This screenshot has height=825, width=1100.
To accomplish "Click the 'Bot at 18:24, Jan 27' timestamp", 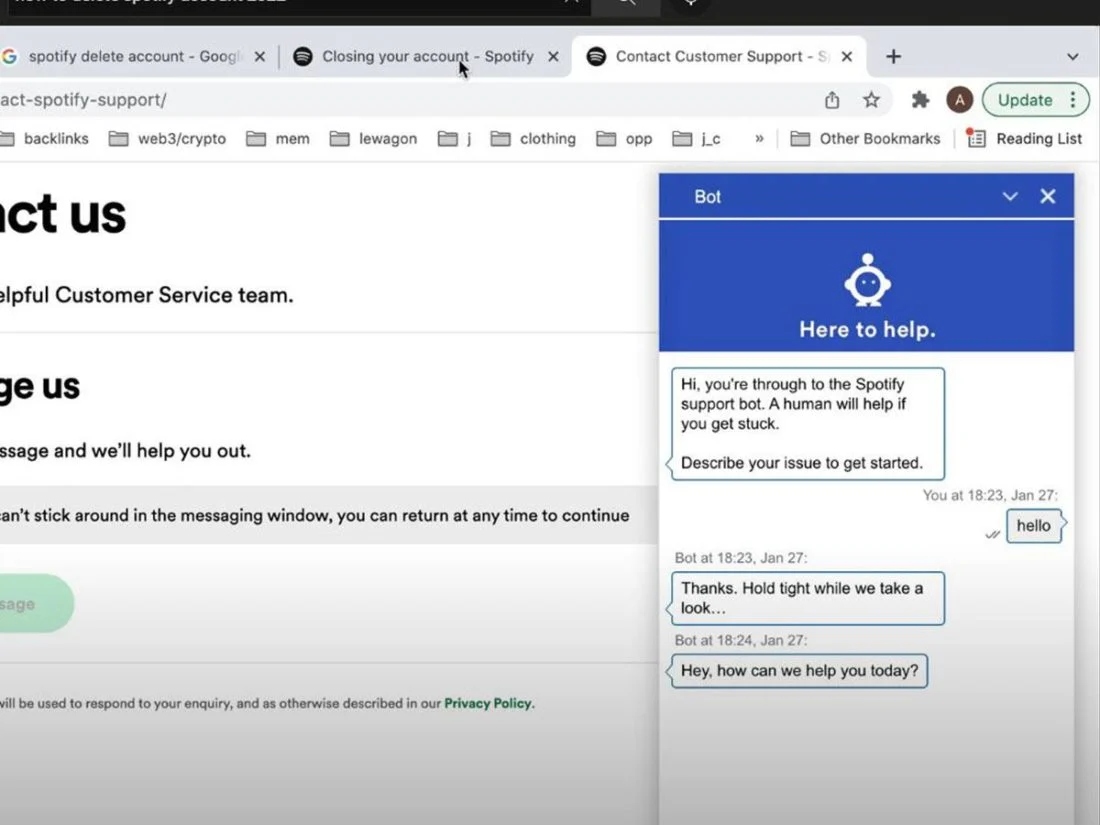I will (x=741, y=640).
